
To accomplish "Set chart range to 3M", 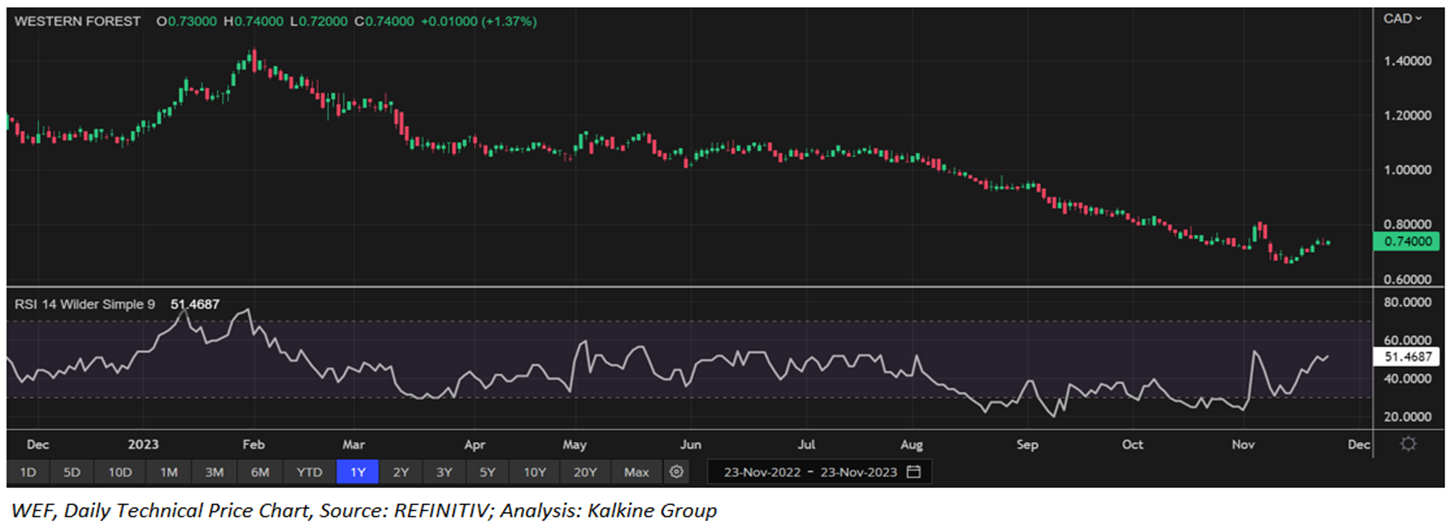I will point(214,471).
